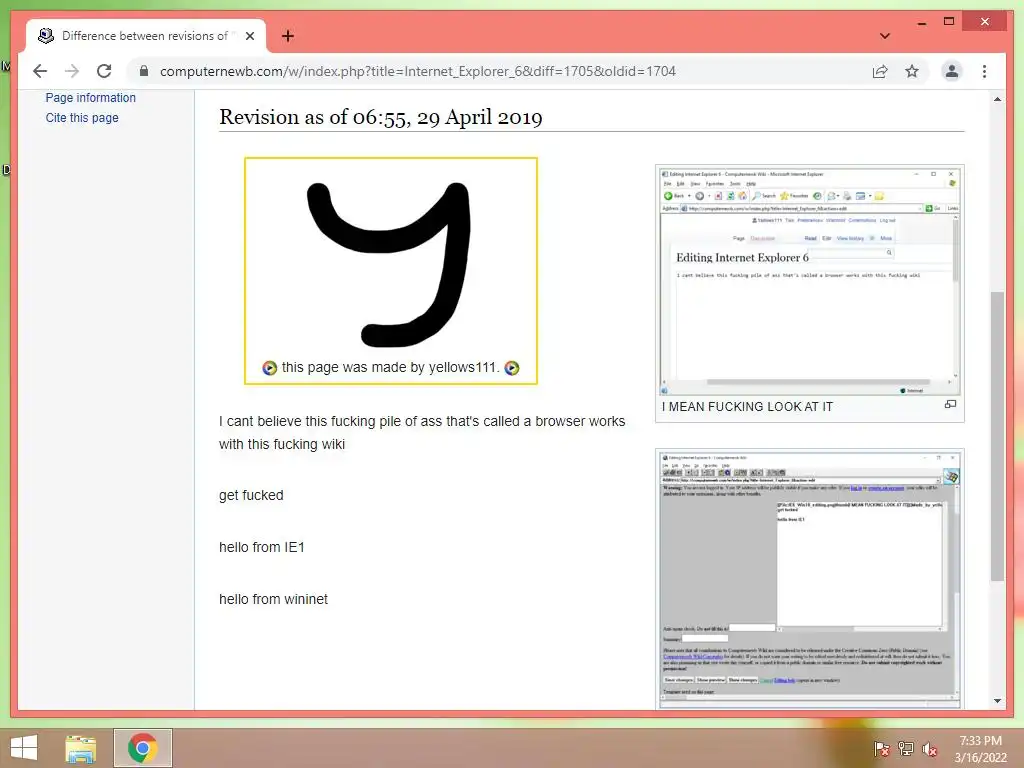Screen dimensions: 1024x768
Task: Click the page scrollbar down arrow
Action: pyautogui.click(x=997, y=701)
